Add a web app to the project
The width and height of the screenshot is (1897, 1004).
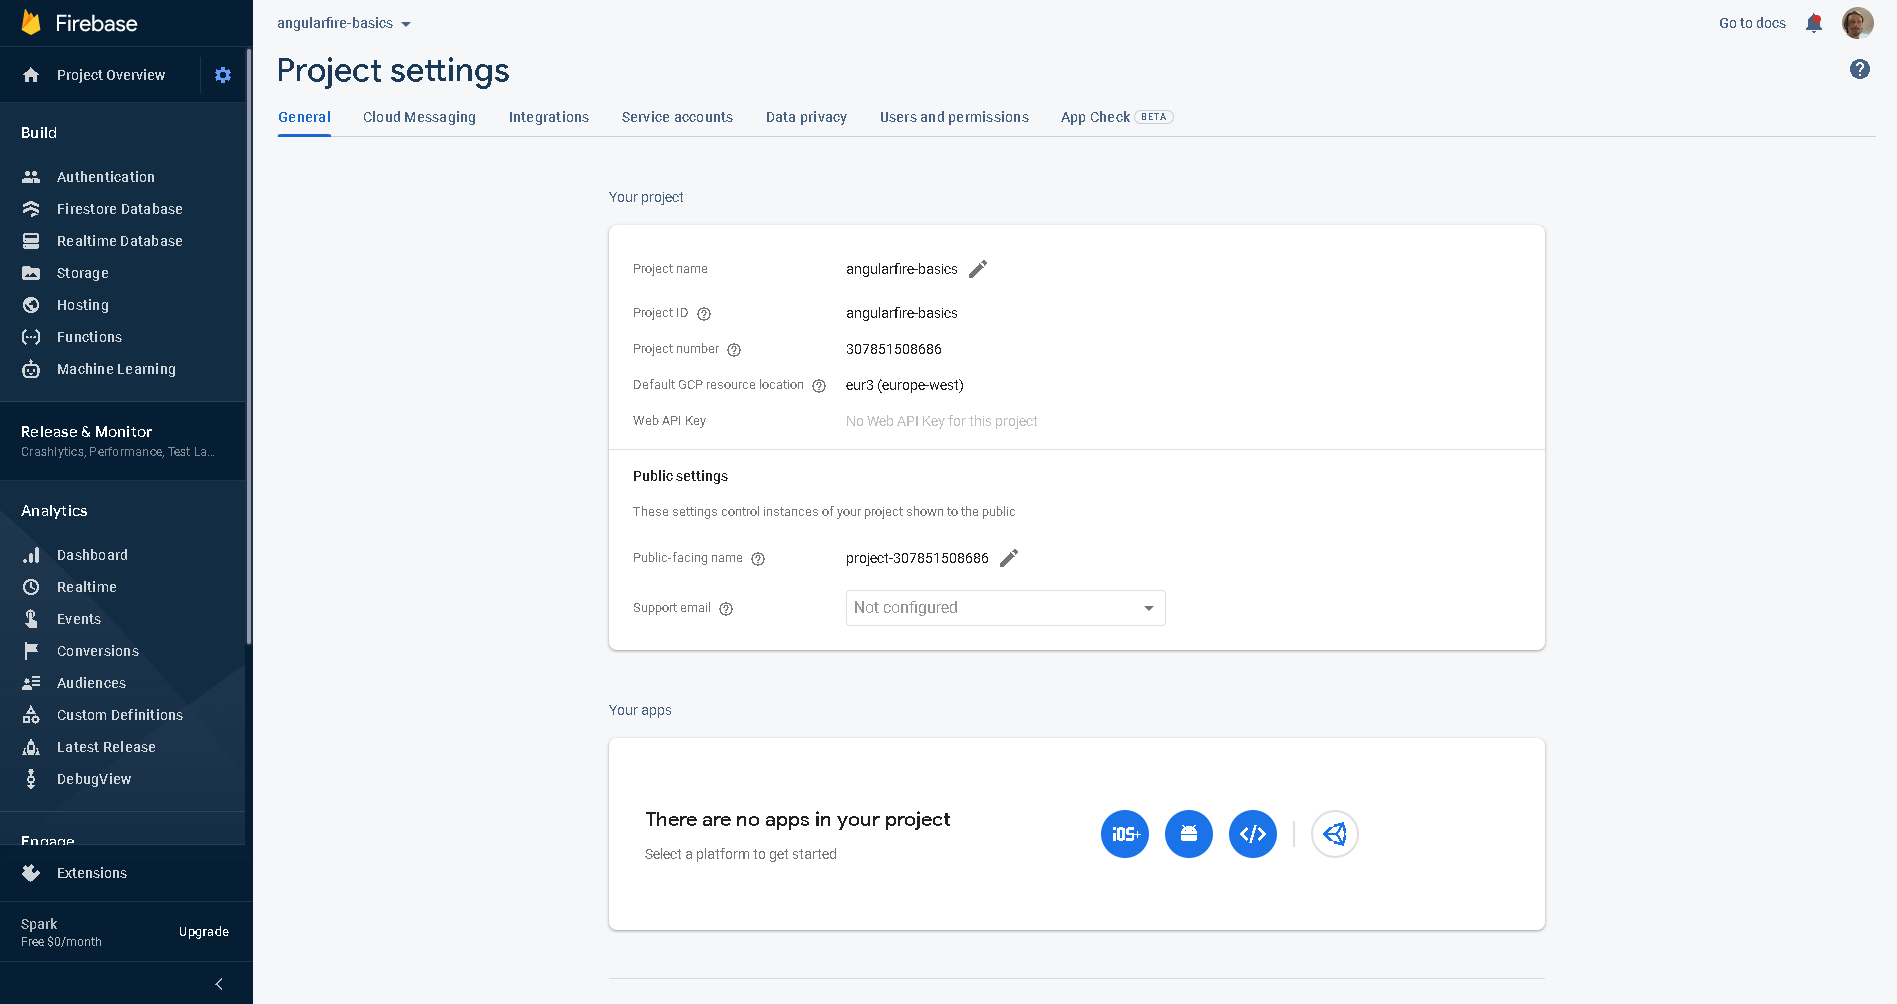tap(1253, 834)
